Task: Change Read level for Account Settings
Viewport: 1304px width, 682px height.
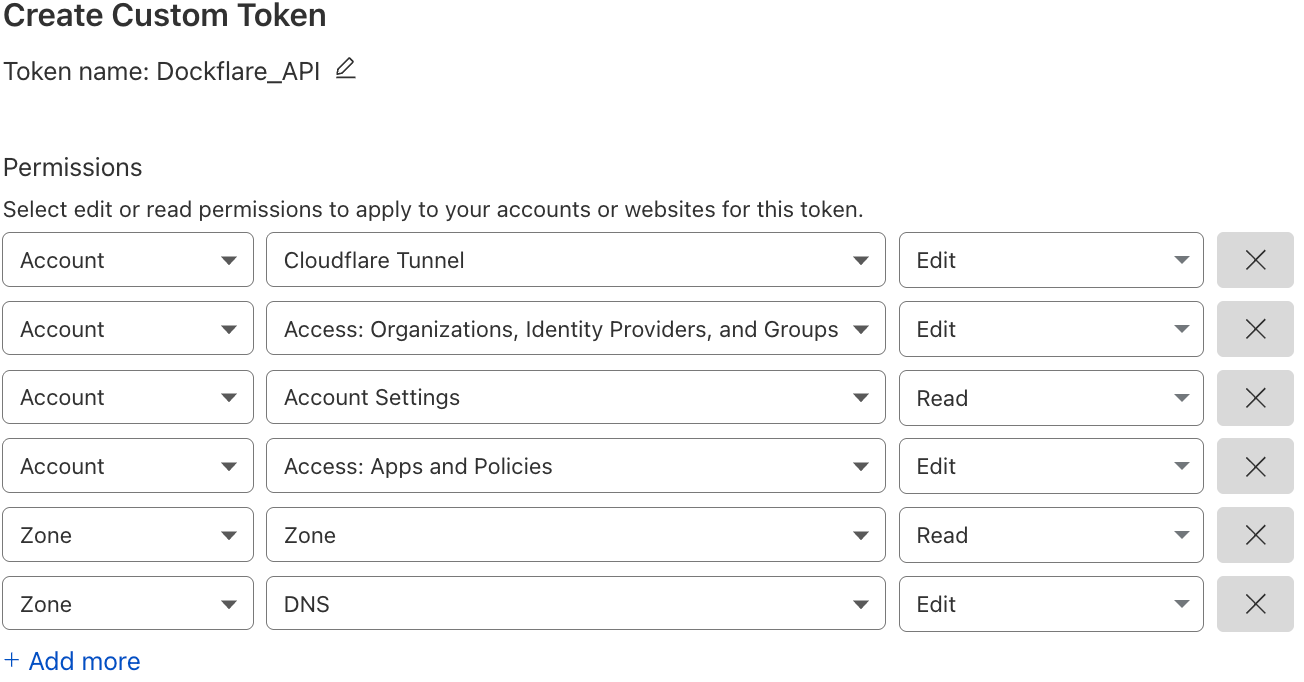Action: click(x=1050, y=398)
